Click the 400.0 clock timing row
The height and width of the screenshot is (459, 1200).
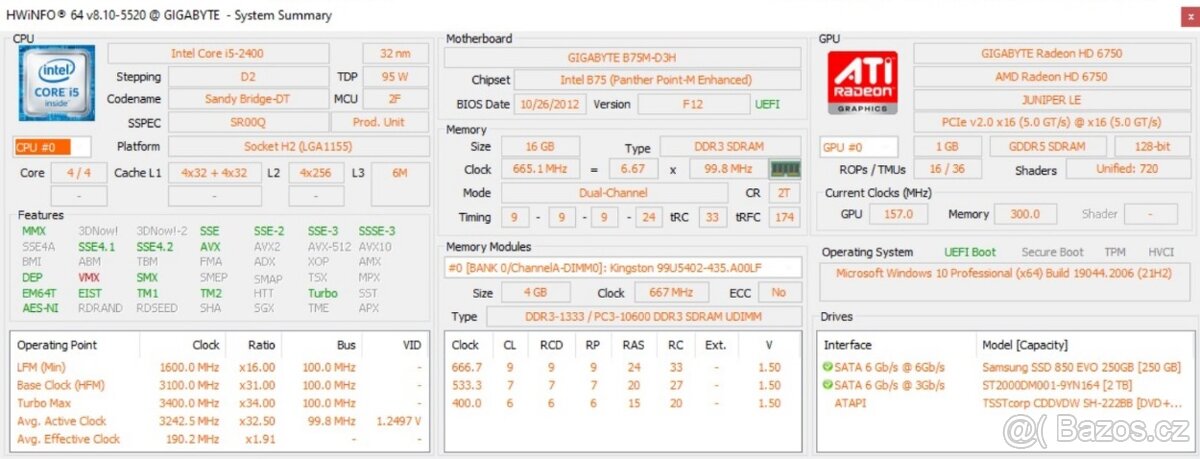pyautogui.click(x=623, y=403)
